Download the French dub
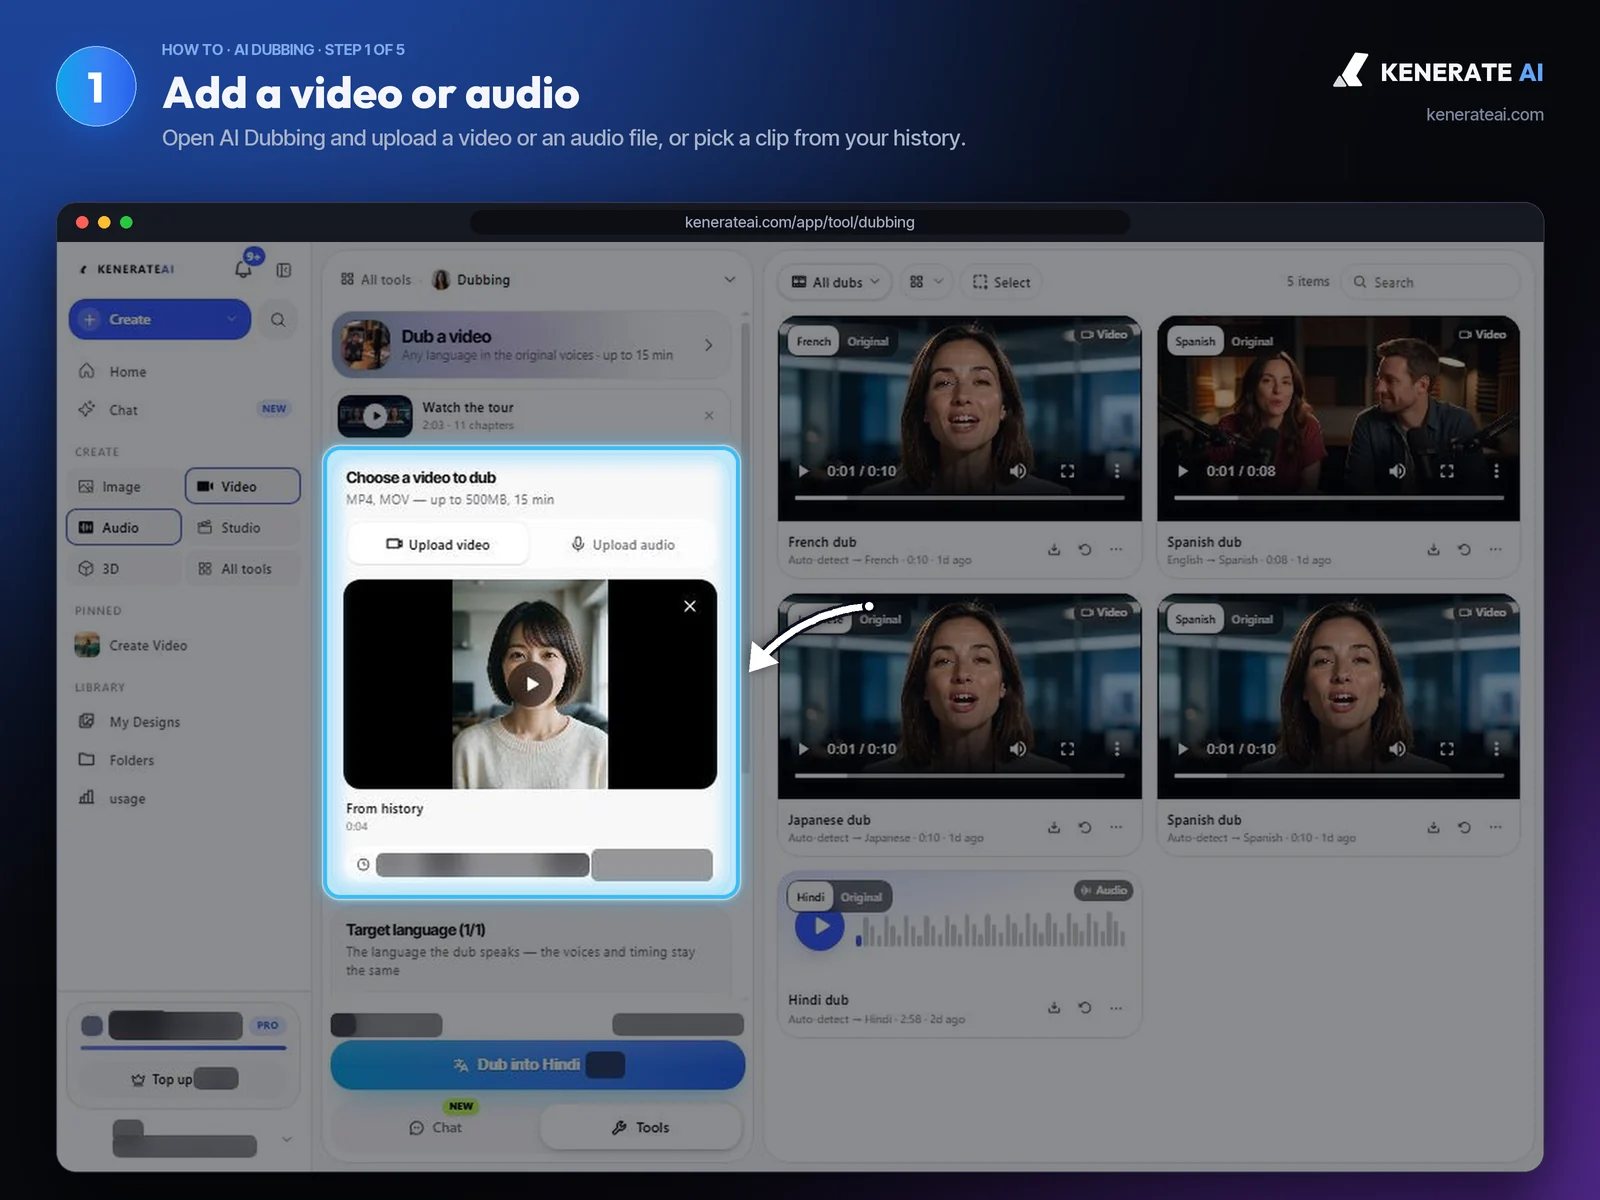Image resolution: width=1600 pixels, height=1200 pixels. pos(1054,550)
